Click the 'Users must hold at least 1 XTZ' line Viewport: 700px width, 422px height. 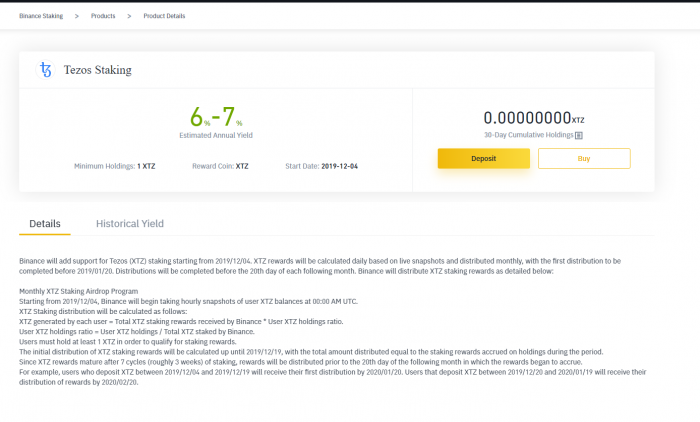click(x=128, y=342)
